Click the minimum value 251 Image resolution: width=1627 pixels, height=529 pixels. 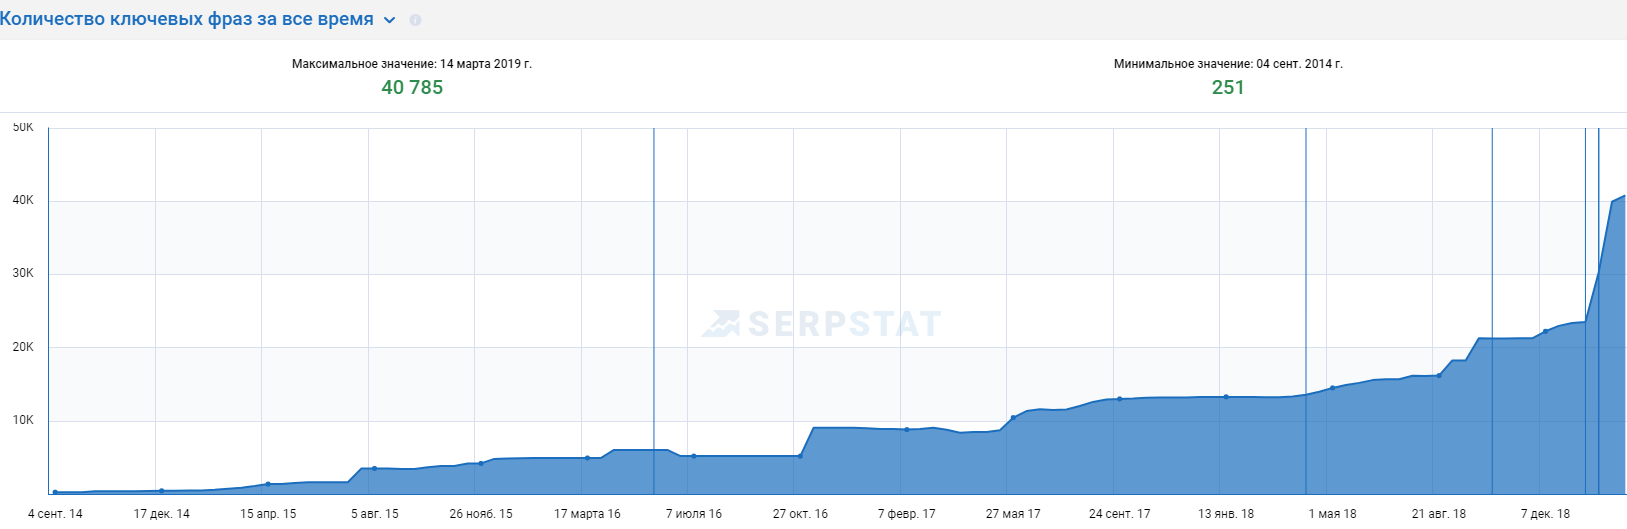1228,87
